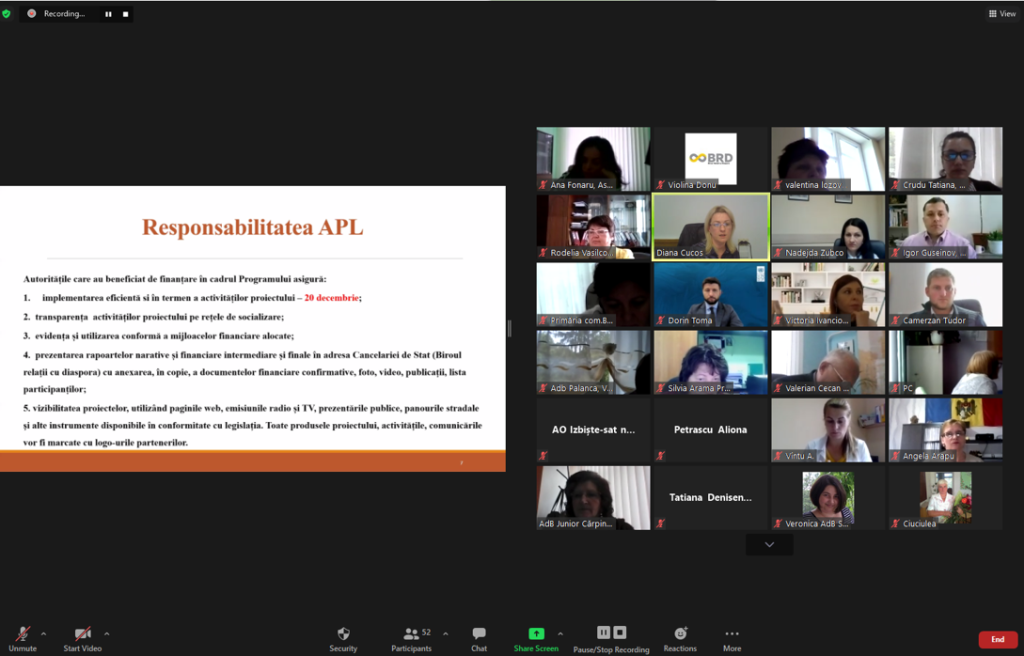This screenshot has height=656, width=1024.
Task: Expand audio options arrow beside Unmute
Action: pos(44,634)
